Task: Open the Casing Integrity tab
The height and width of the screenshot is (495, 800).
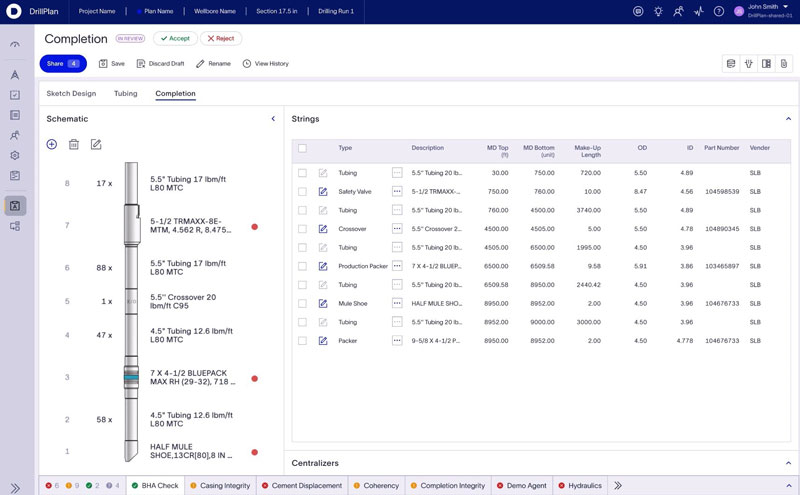Action: point(220,486)
